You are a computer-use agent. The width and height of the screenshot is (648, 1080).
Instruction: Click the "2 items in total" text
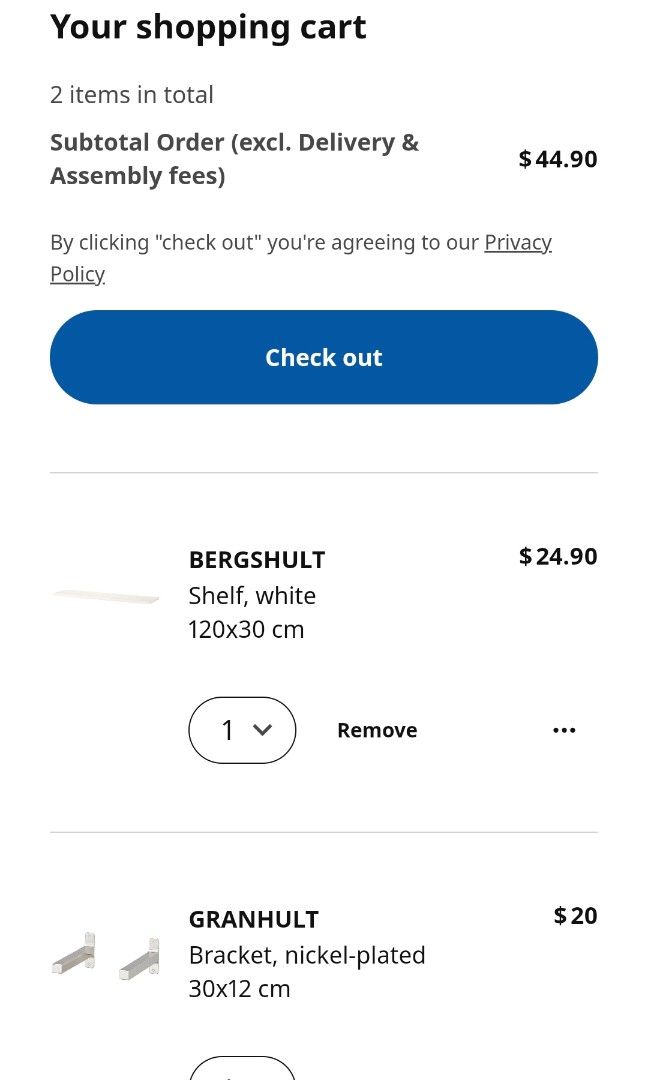[x=131, y=94]
